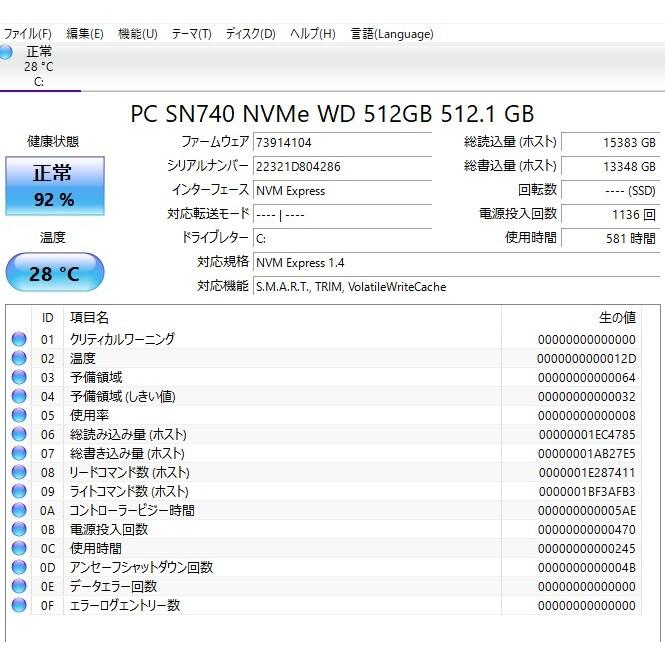Select the 総読み込み量 (ホスト) item name

(128, 434)
